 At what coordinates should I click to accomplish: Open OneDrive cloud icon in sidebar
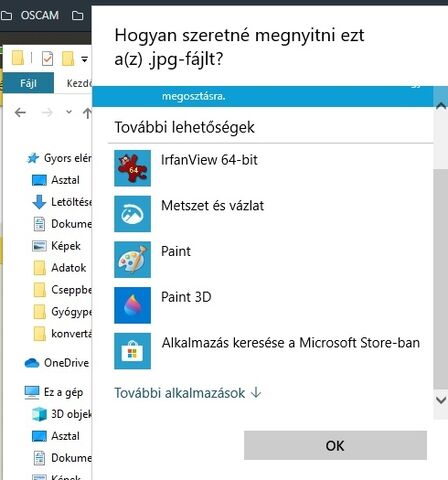click(32, 363)
